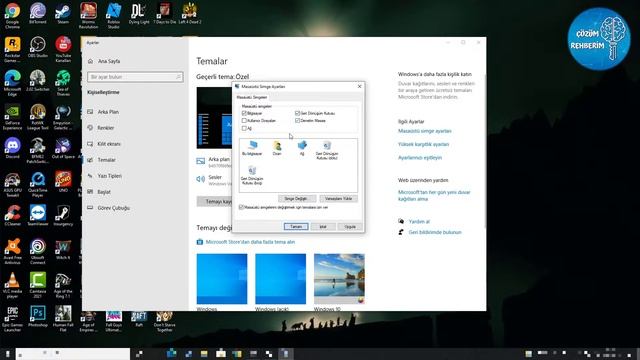Open Avast Free Antivirus desktop icon
The height and width of the screenshot is (360, 640).
(12, 251)
